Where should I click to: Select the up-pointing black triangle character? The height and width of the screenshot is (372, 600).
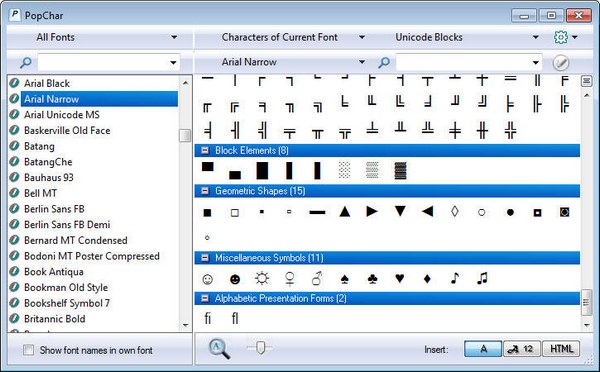(345, 212)
